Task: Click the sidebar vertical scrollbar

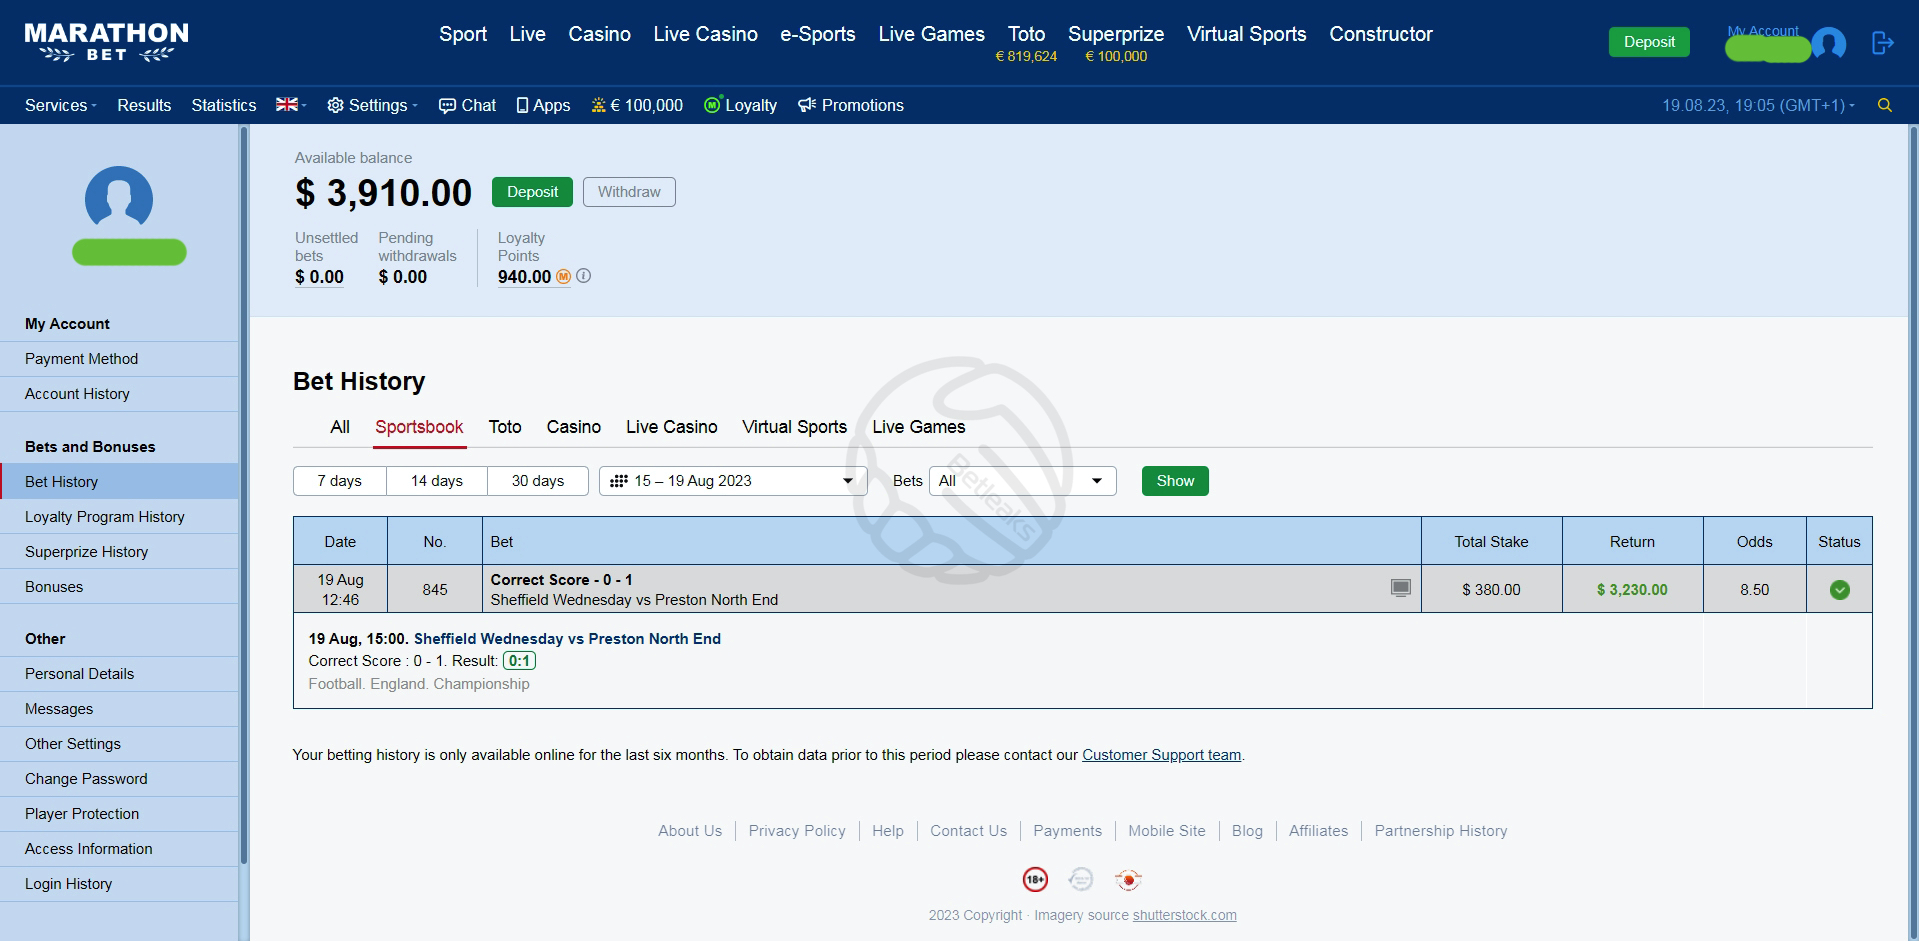Action: coord(243,495)
